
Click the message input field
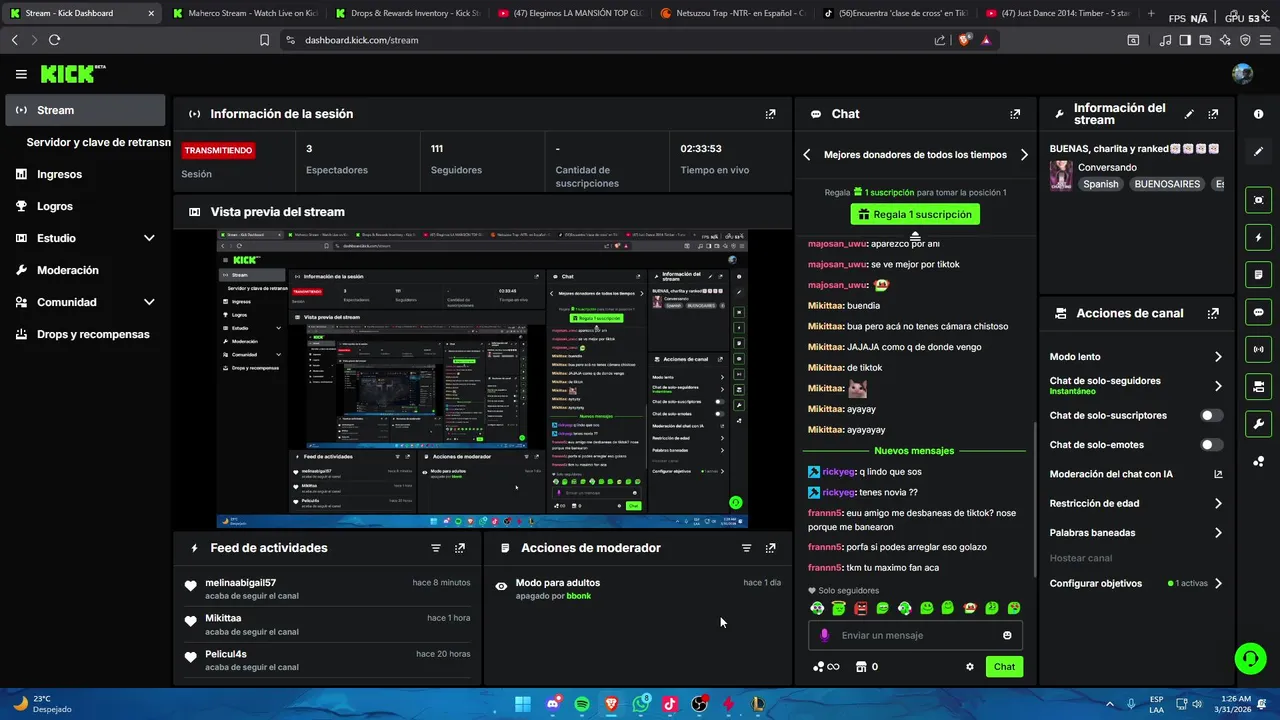pos(915,635)
